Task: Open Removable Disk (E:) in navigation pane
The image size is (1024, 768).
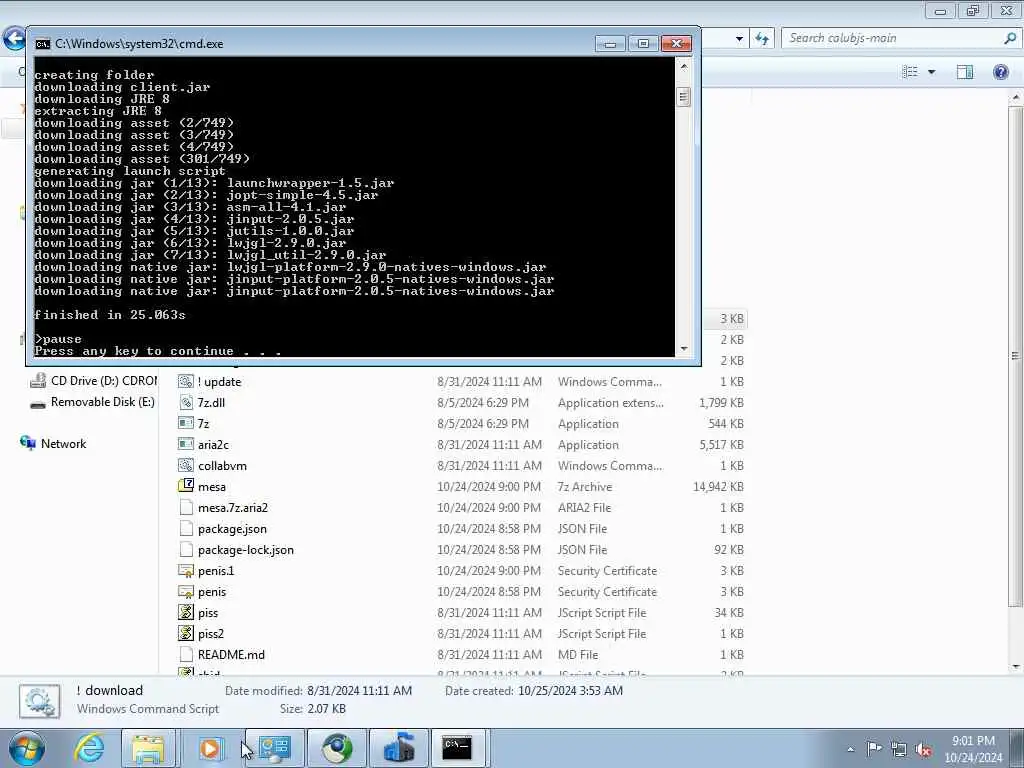Action: coord(93,402)
